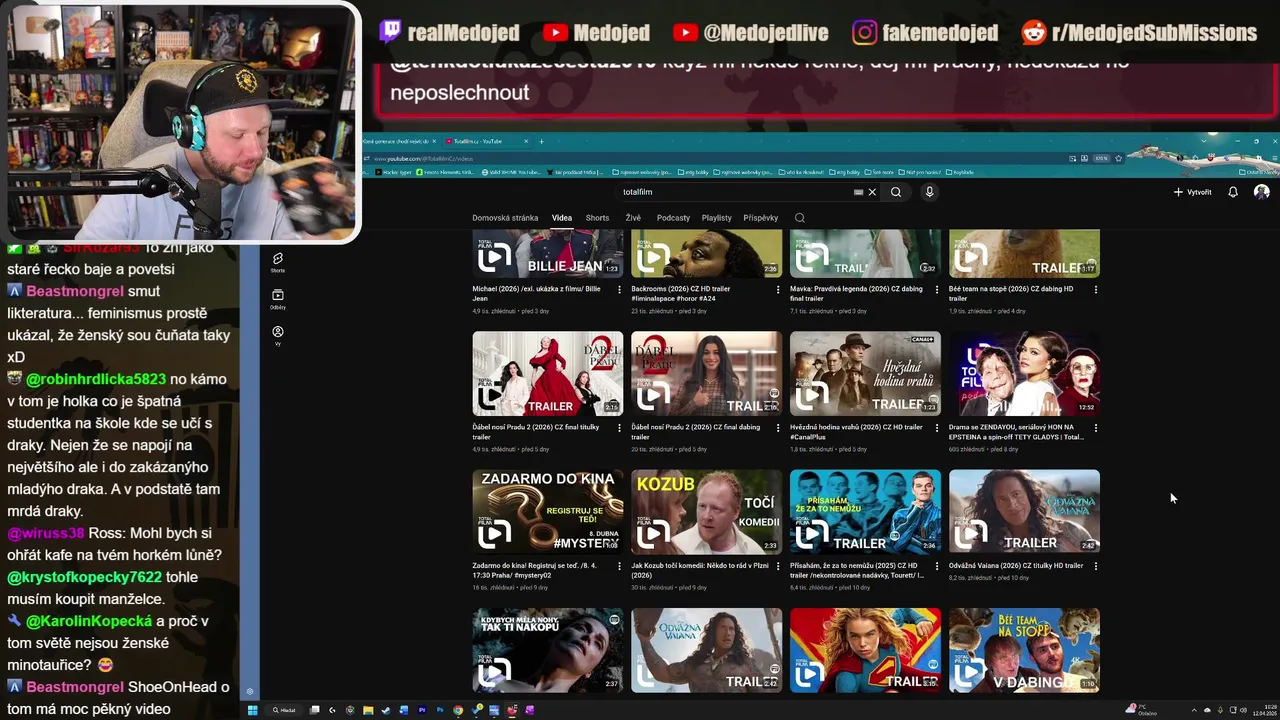Play Béé team na stopě dabing trailer thumbnail
The height and width of the screenshot is (720, 1280).
click(x=1025, y=253)
